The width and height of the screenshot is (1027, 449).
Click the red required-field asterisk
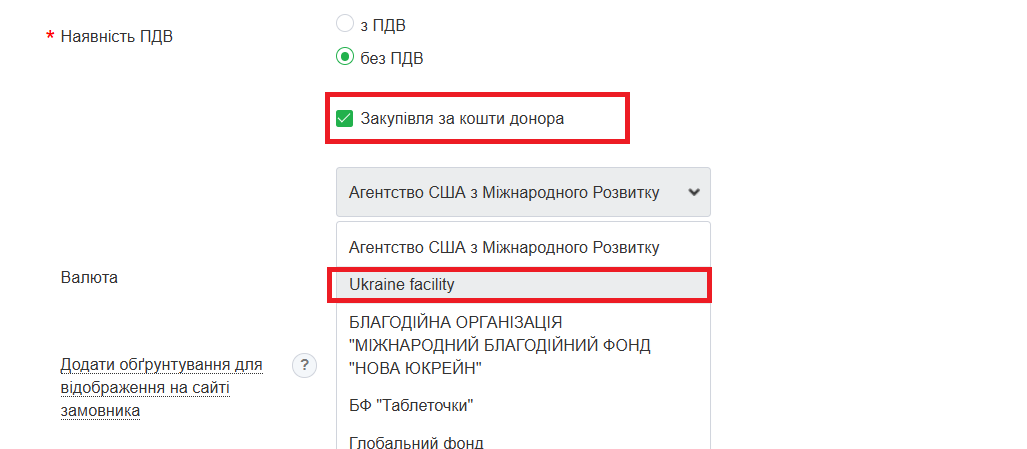(x=50, y=38)
